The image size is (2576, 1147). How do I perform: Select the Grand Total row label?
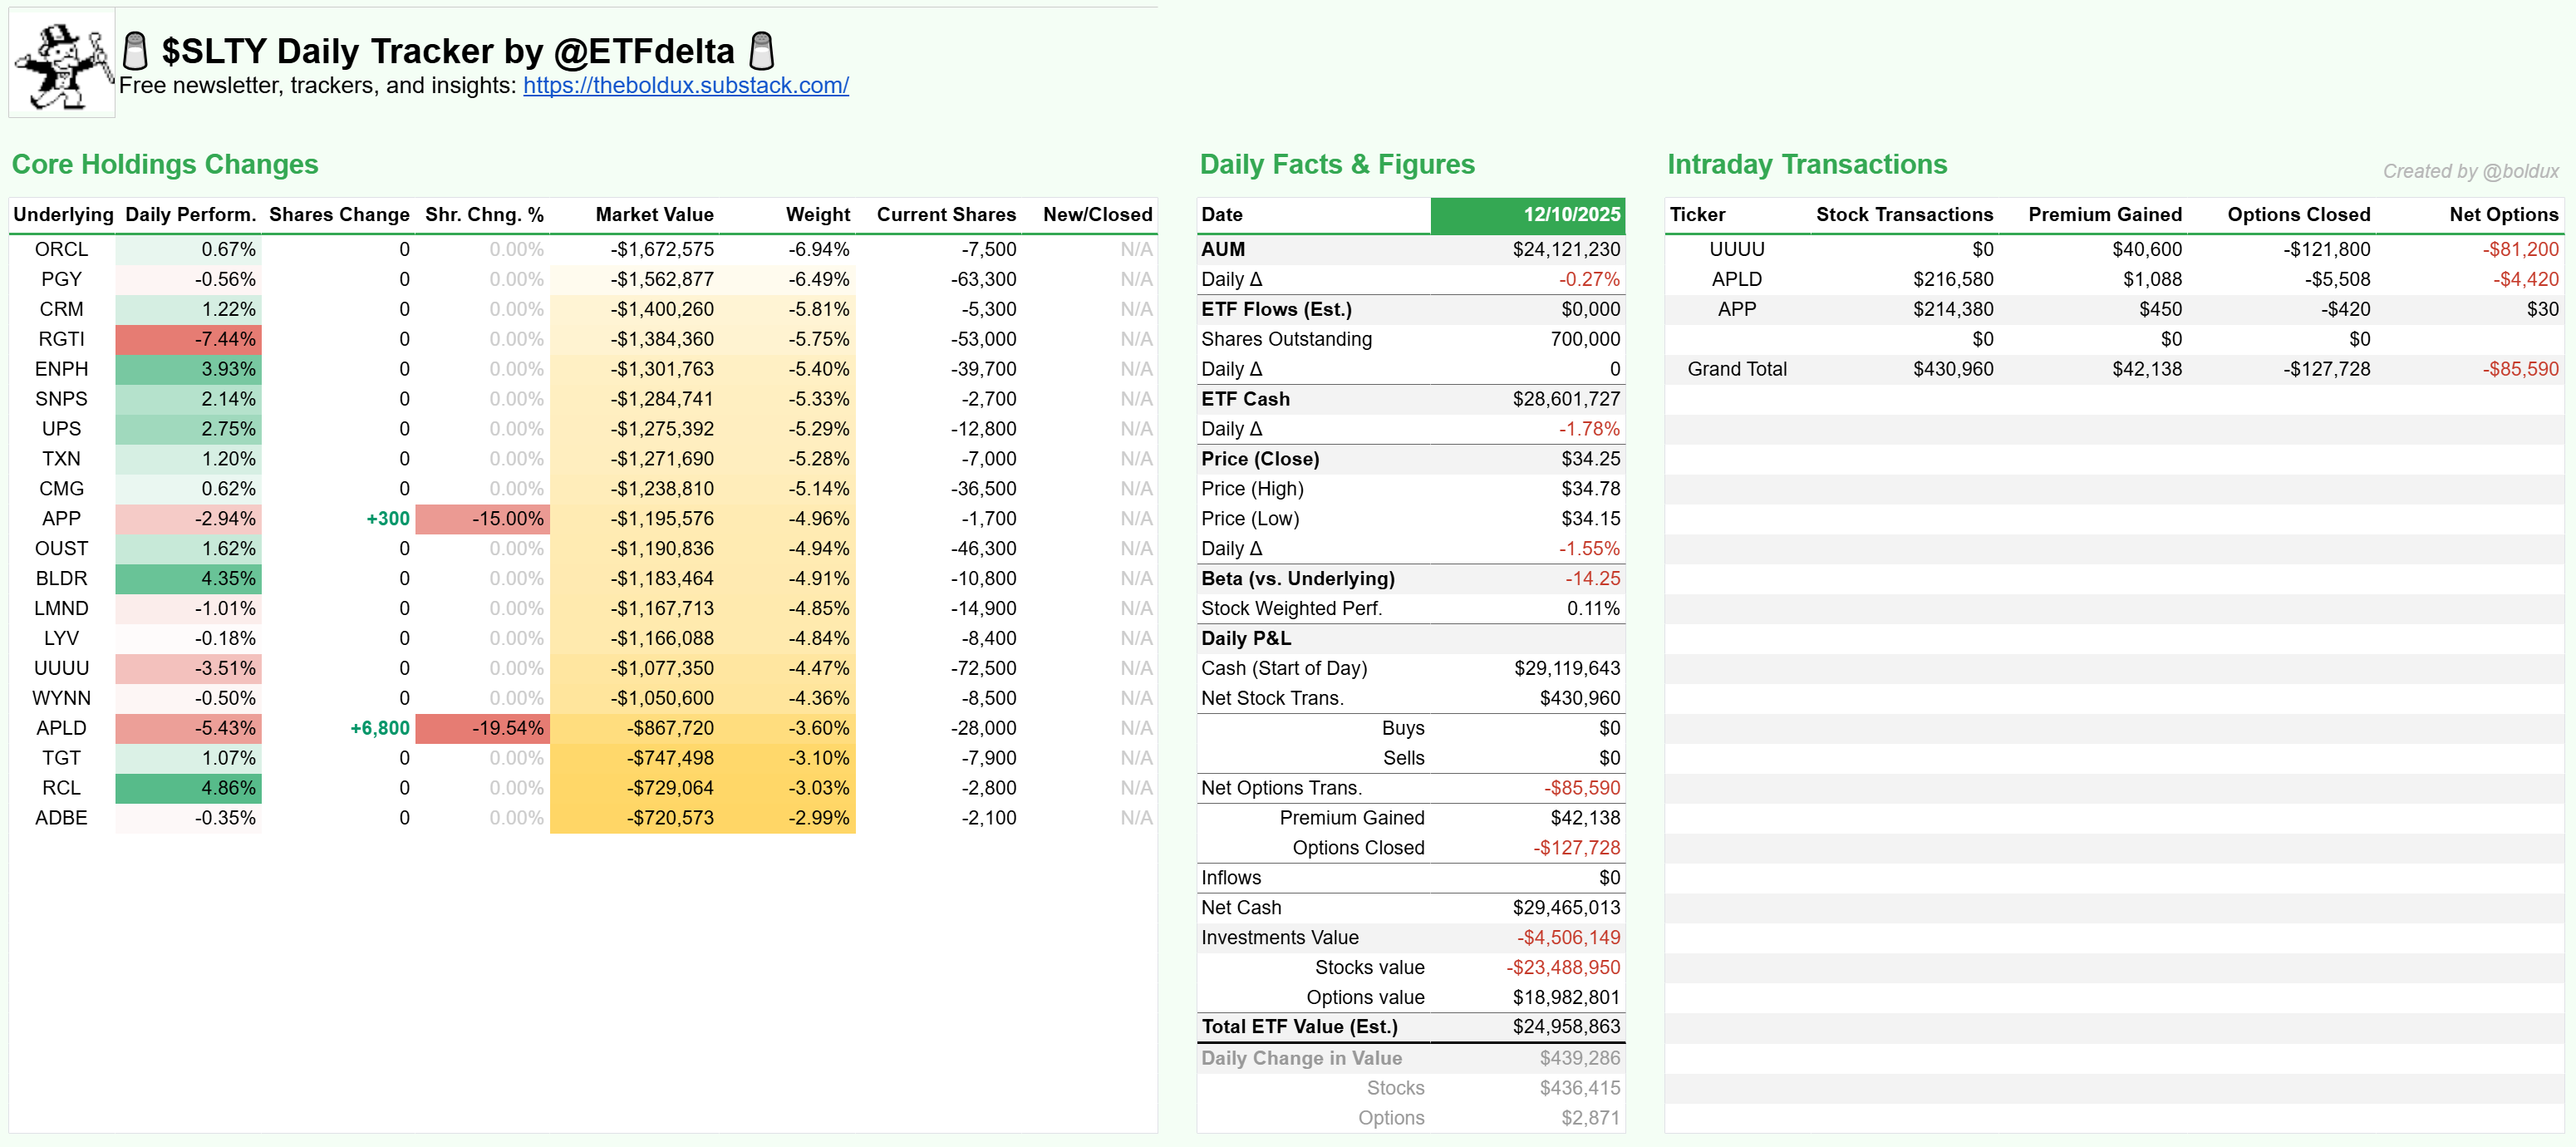1736,369
